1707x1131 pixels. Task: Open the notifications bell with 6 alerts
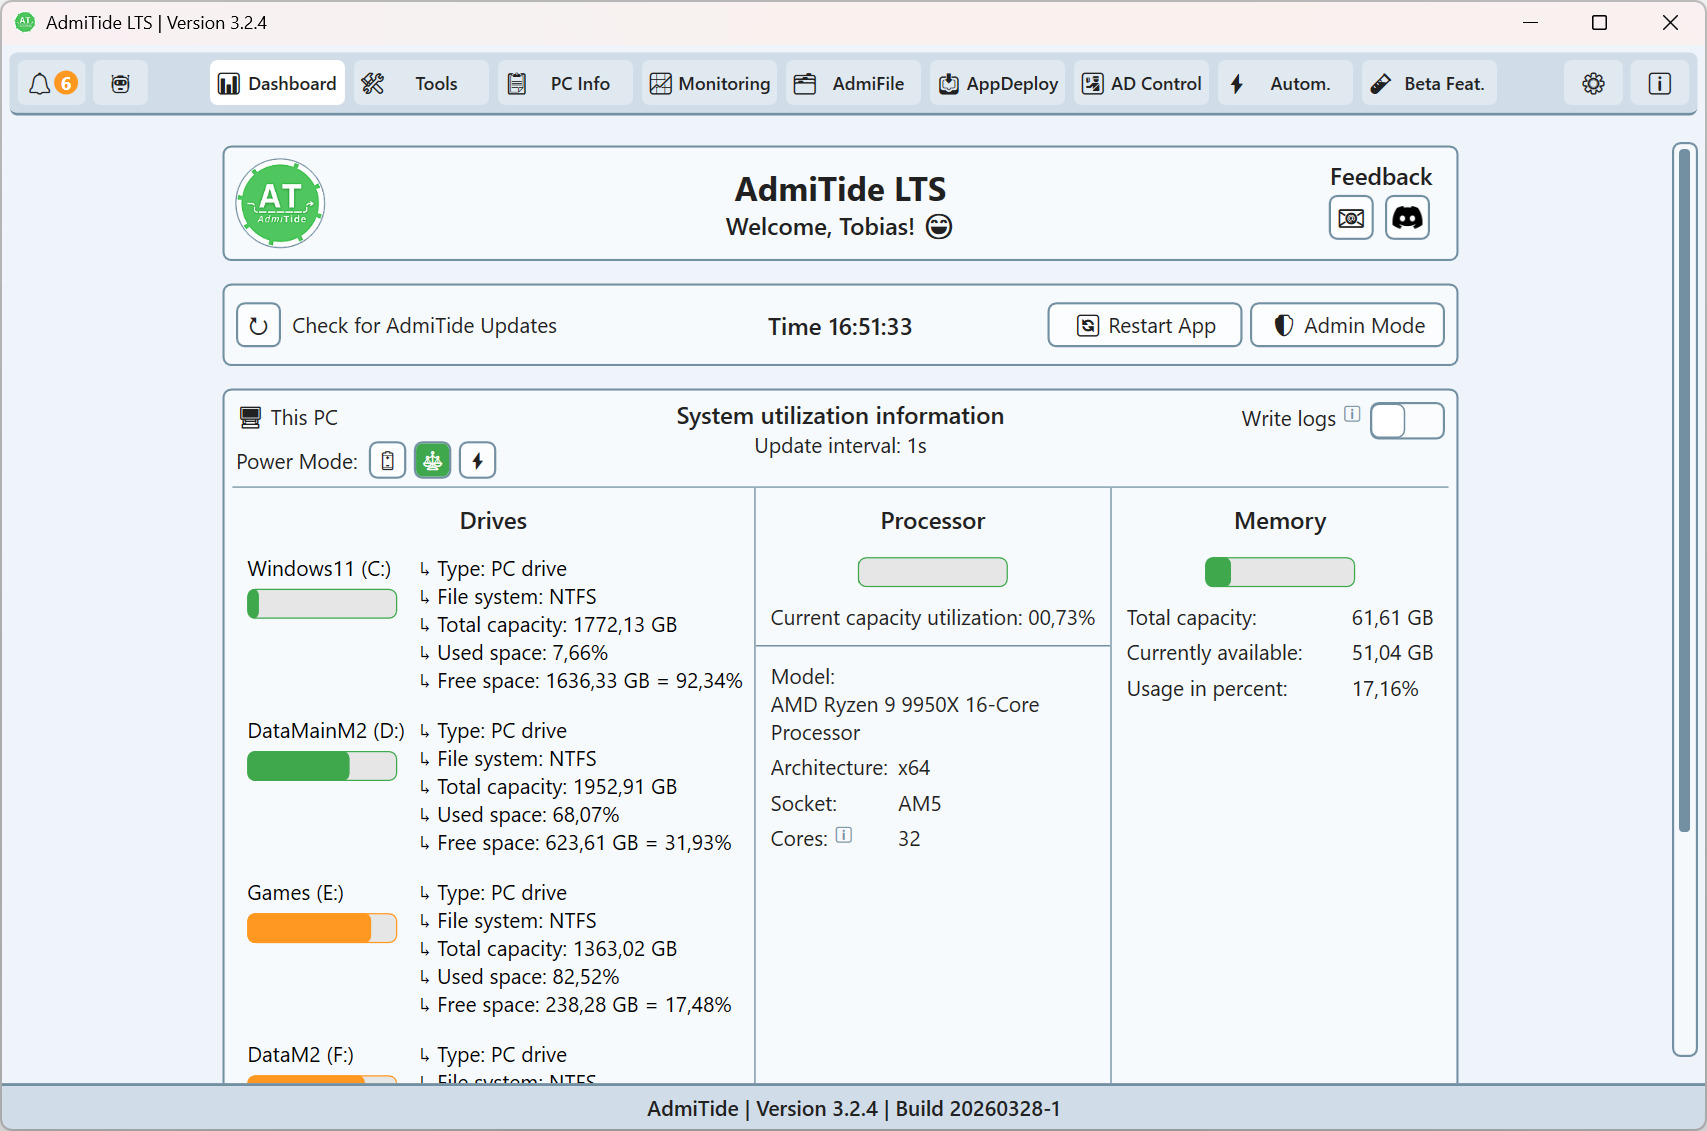(x=51, y=83)
